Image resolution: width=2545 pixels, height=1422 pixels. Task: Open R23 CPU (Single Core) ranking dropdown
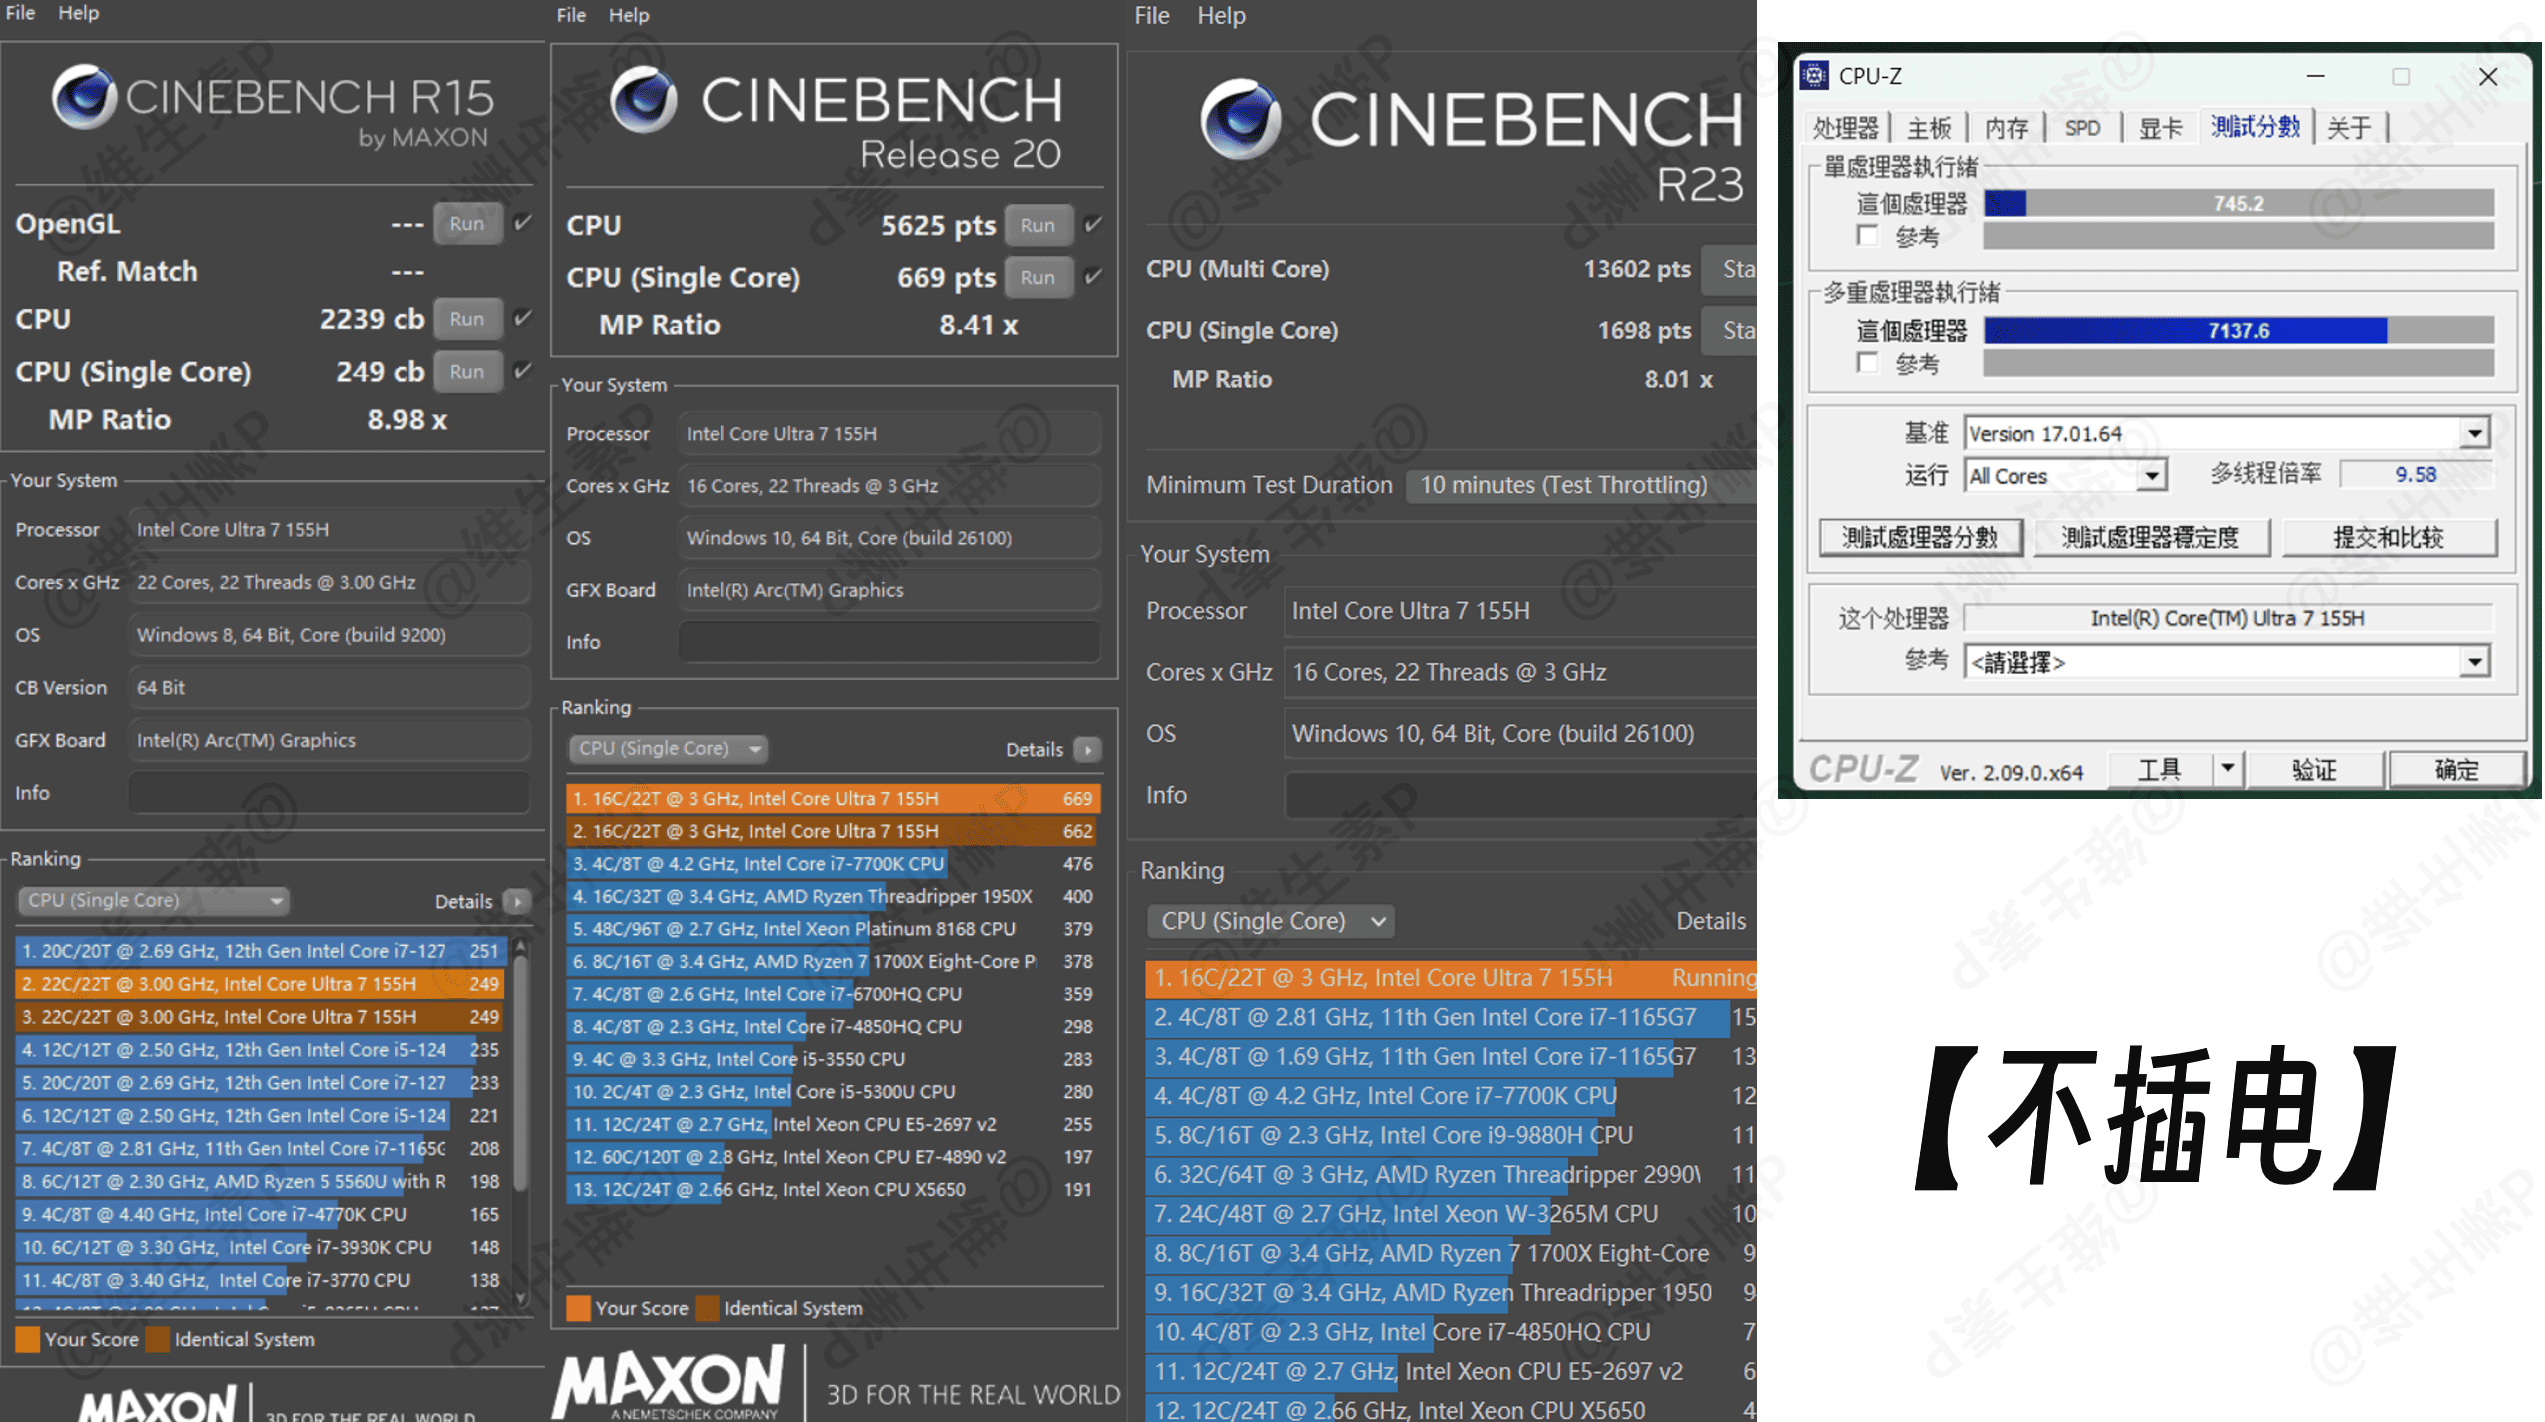pyautogui.click(x=1270, y=921)
